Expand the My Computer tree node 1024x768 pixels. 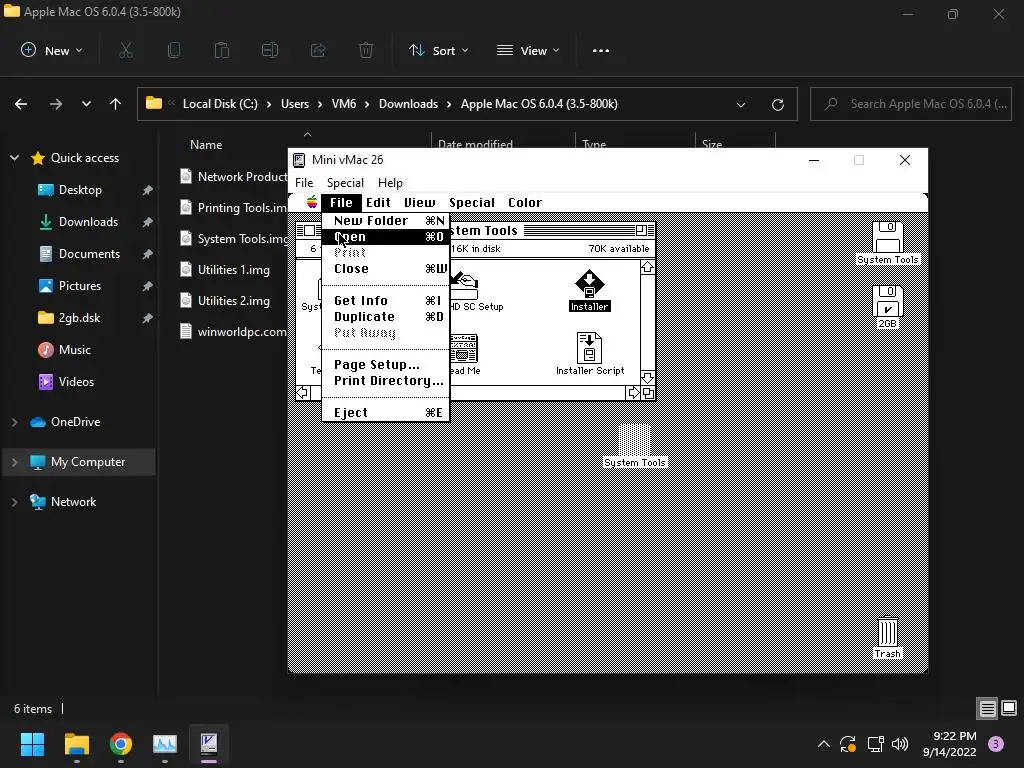[x=14, y=462]
